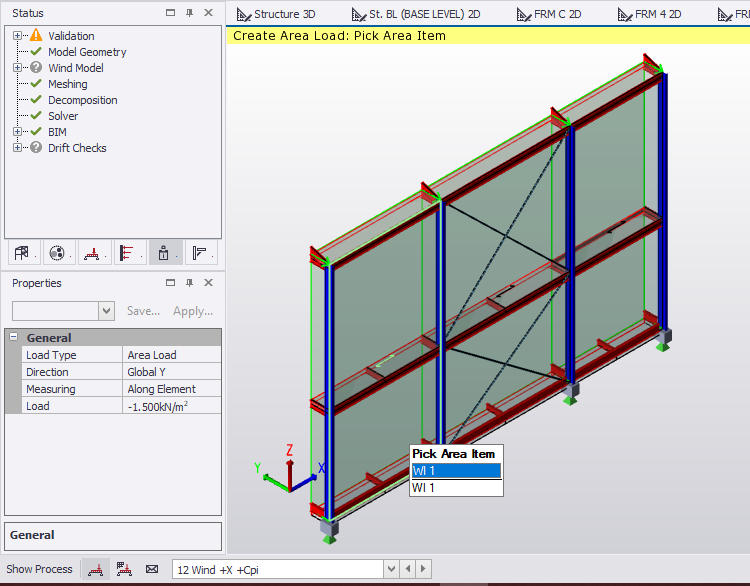Click the combinations icon in bottom bar

[124, 569]
